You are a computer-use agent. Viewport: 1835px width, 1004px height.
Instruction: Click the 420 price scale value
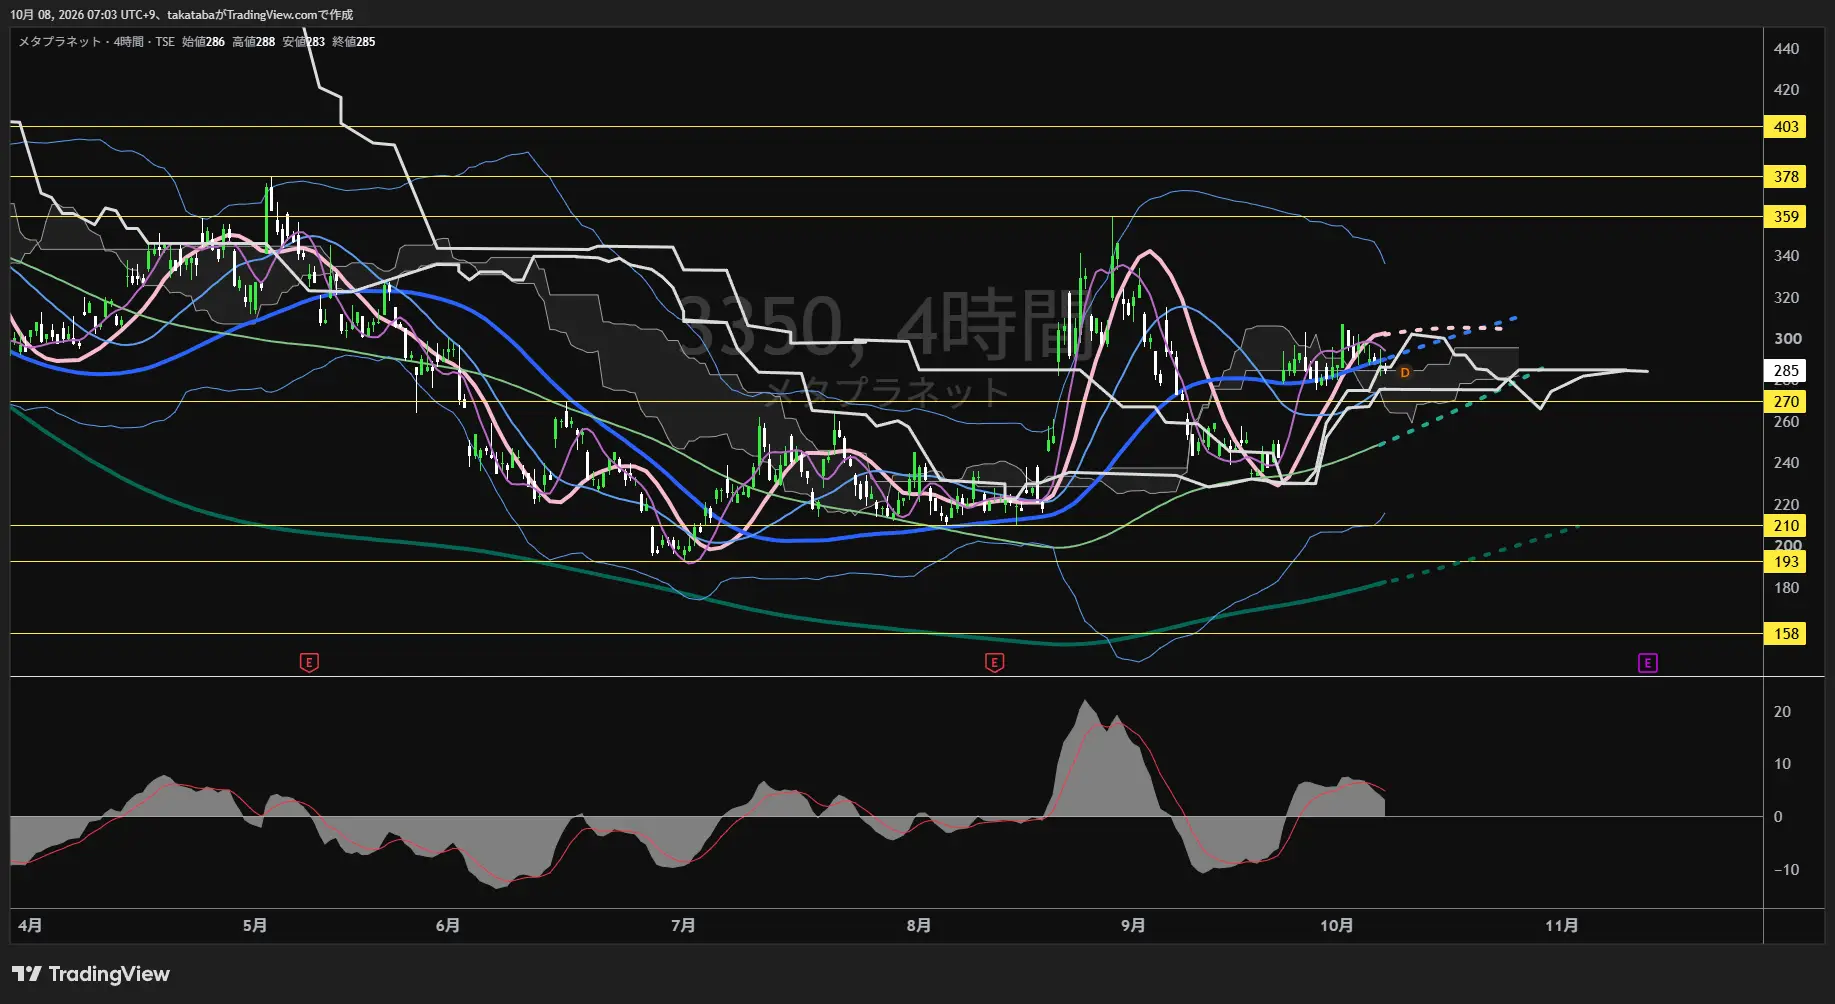(1786, 90)
